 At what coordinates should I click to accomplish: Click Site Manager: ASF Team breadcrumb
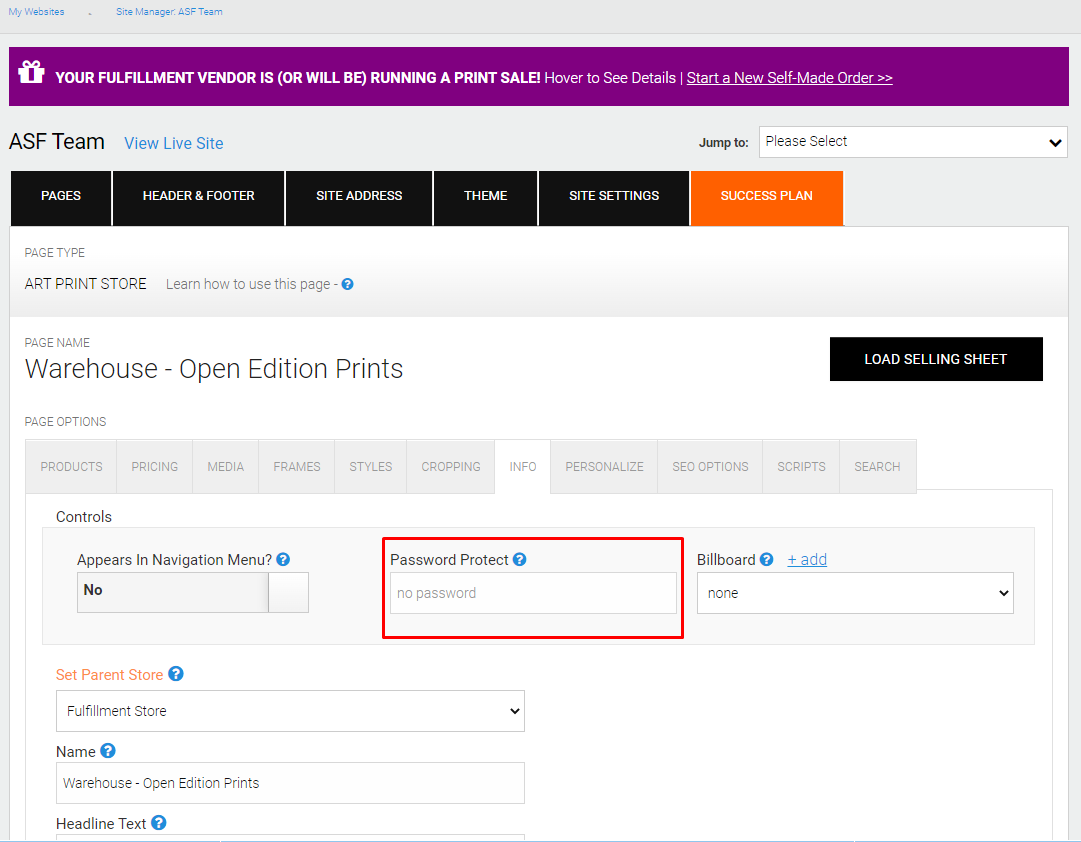(x=169, y=12)
